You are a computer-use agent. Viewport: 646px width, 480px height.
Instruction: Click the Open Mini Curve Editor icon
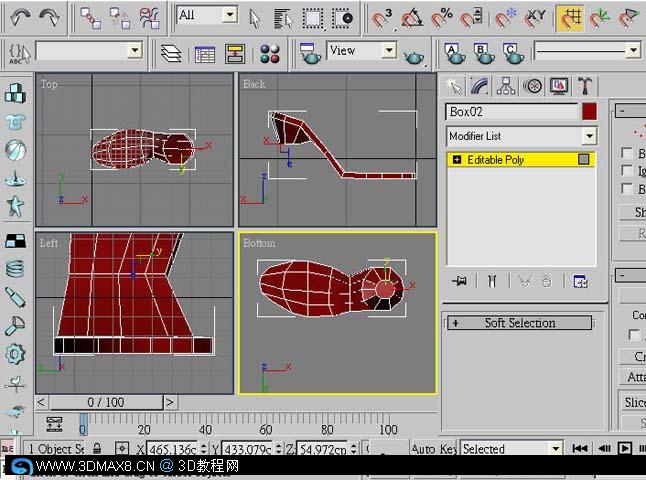tap(54, 424)
